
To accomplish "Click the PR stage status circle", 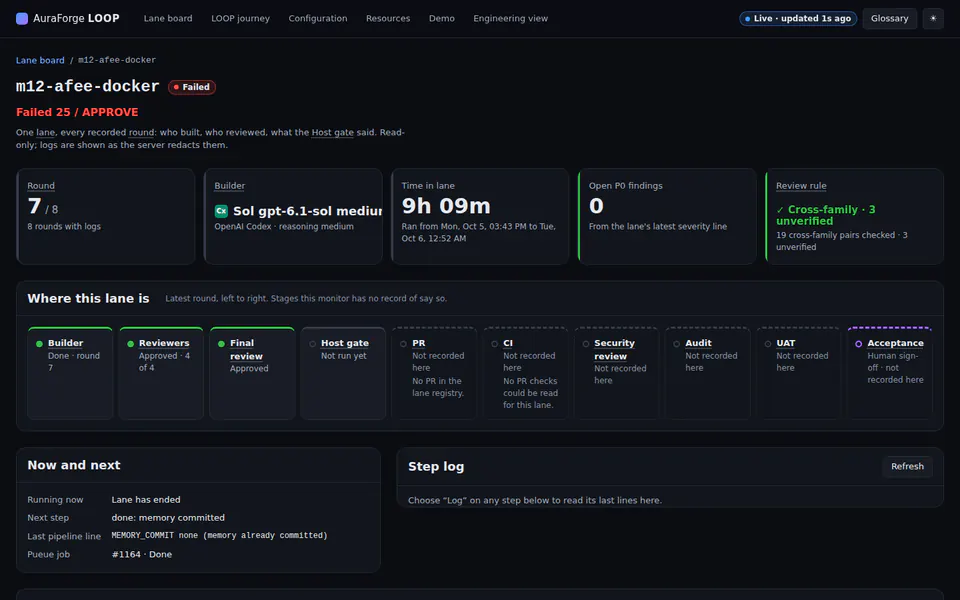I will [403, 343].
